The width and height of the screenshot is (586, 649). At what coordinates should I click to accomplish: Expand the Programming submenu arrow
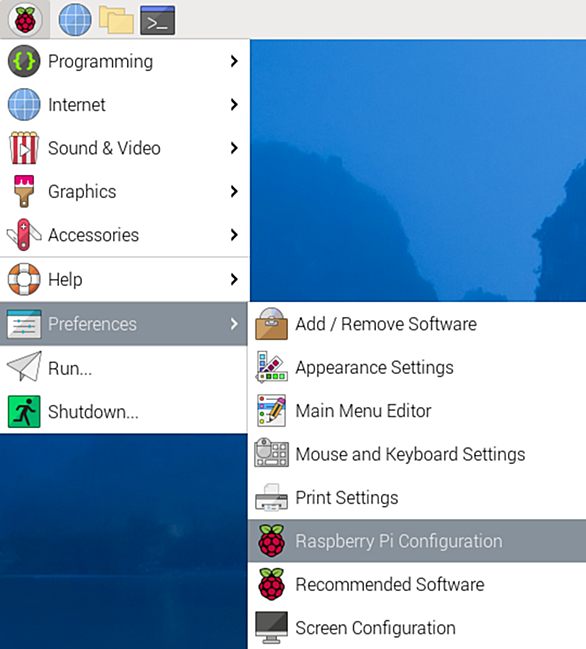tap(234, 61)
